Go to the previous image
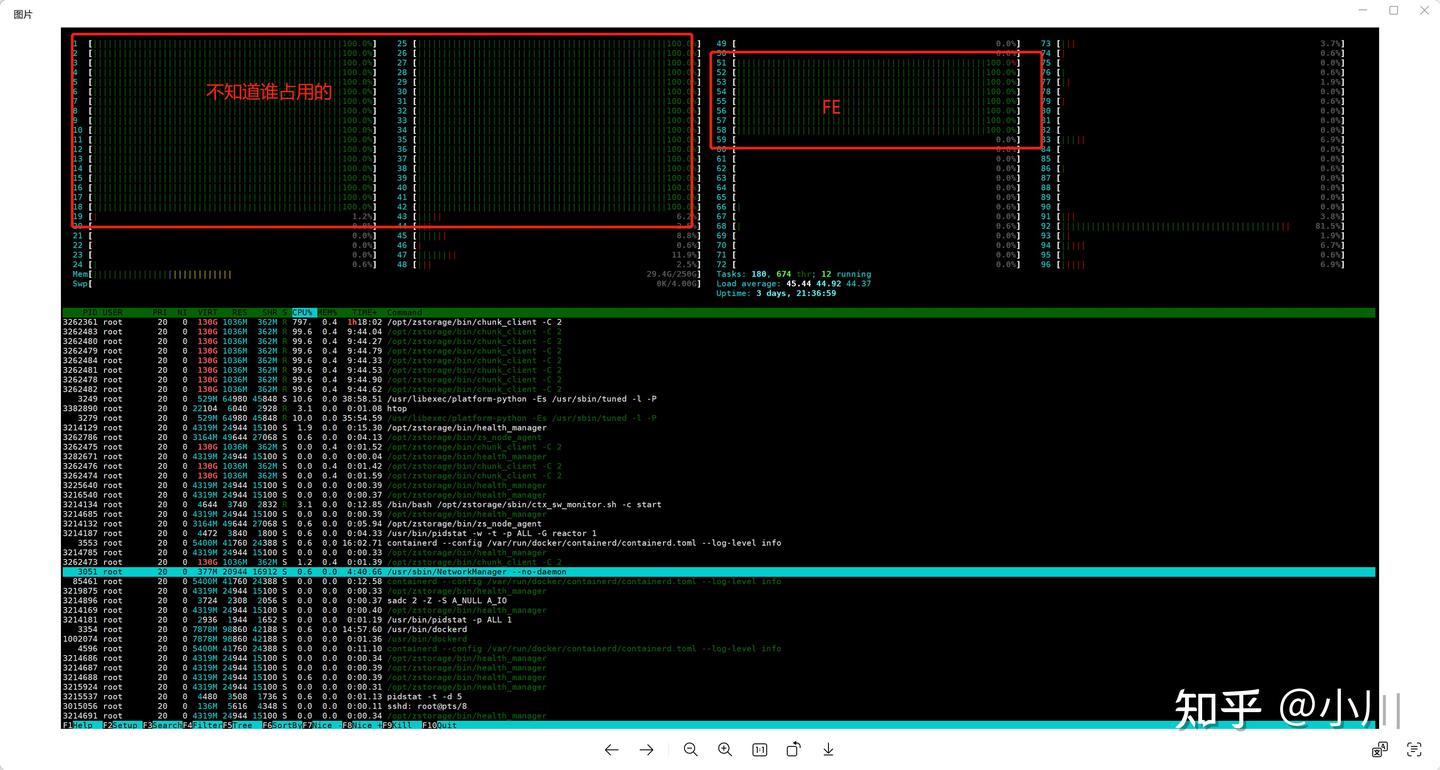This screenshot has width=1440, height=770. click(611, 749)
